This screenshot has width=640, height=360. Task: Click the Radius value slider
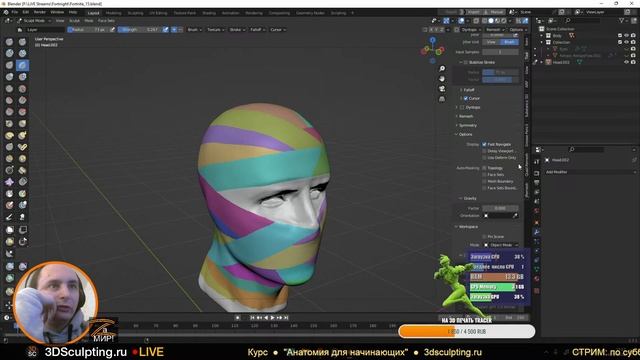point(87,29)
